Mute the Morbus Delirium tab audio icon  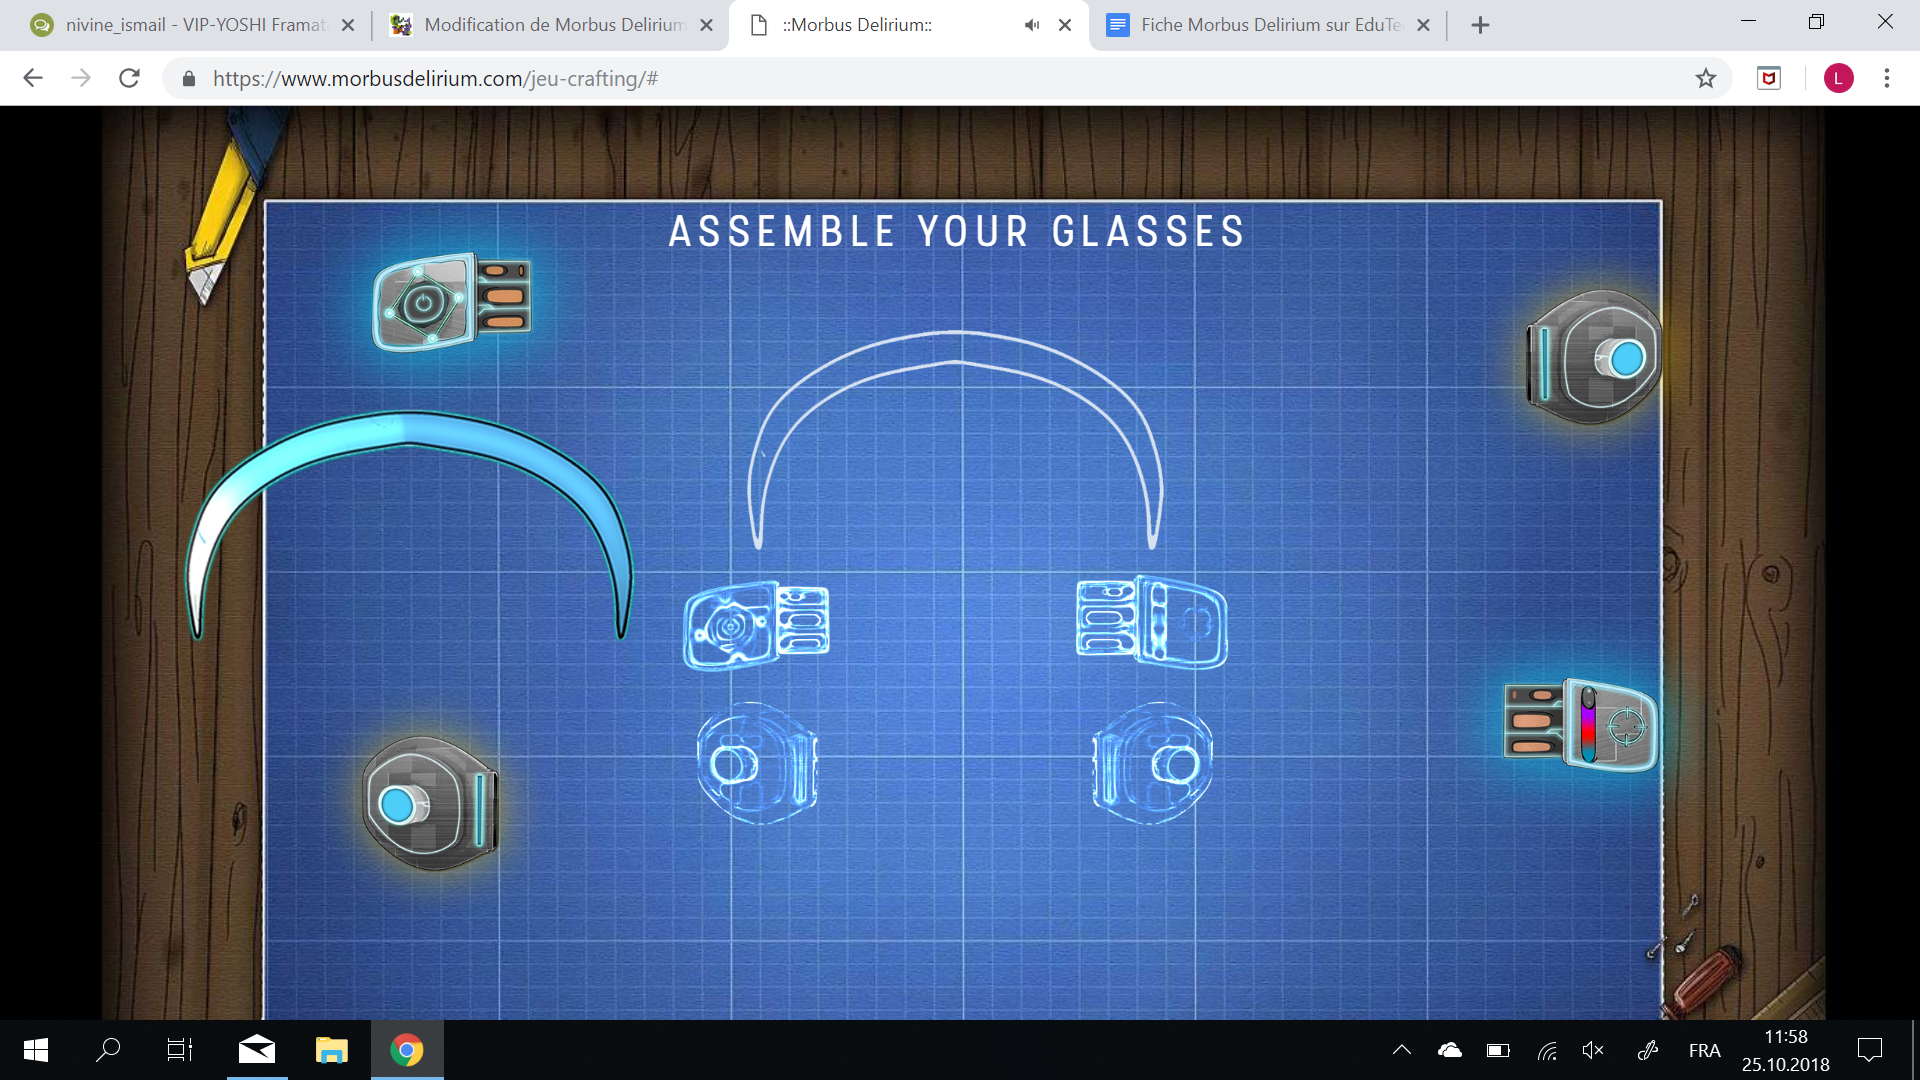1032,25
